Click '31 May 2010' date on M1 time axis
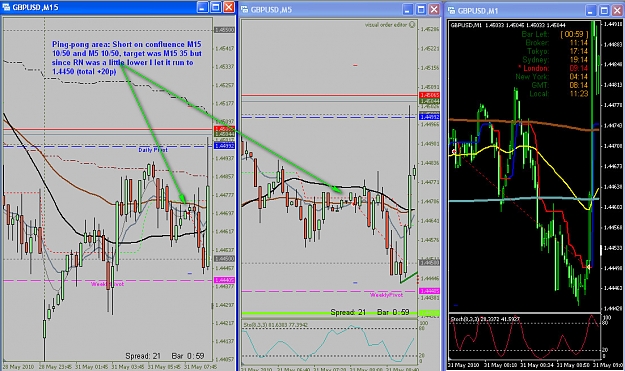 pos(464,365)
